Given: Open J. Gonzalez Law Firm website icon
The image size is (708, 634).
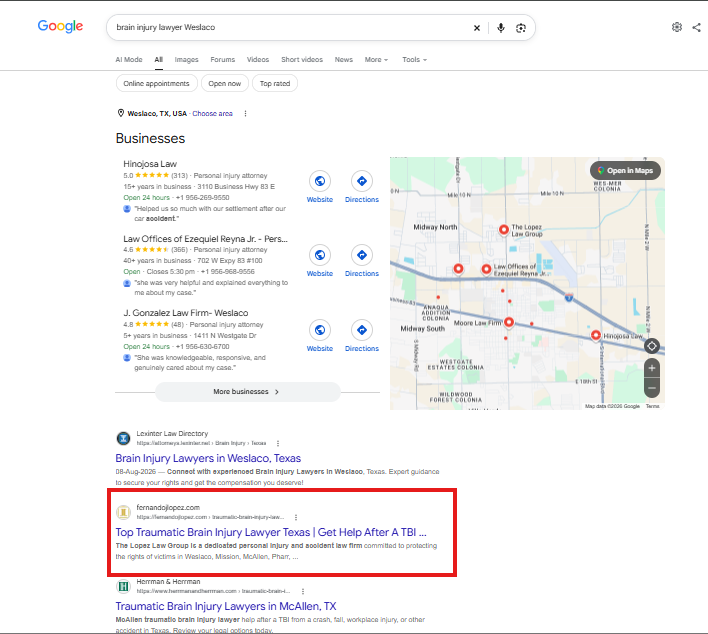Looking at the screenshot, I should pos(320,330).
